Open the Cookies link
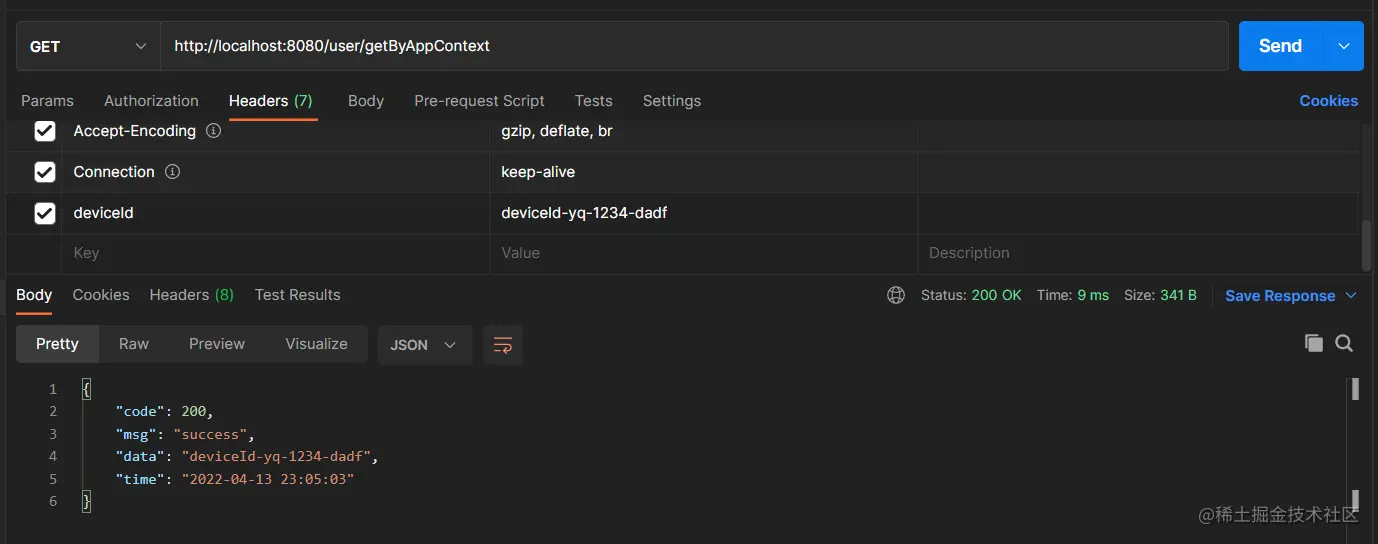Viewport: 1378px width, 544px height. tap(1328, 101)
